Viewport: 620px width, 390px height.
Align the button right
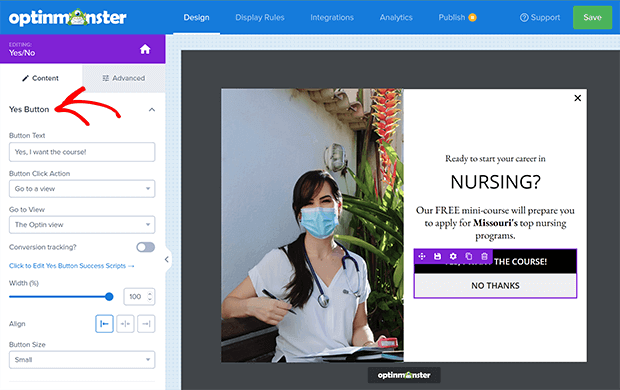click(146, 324)
